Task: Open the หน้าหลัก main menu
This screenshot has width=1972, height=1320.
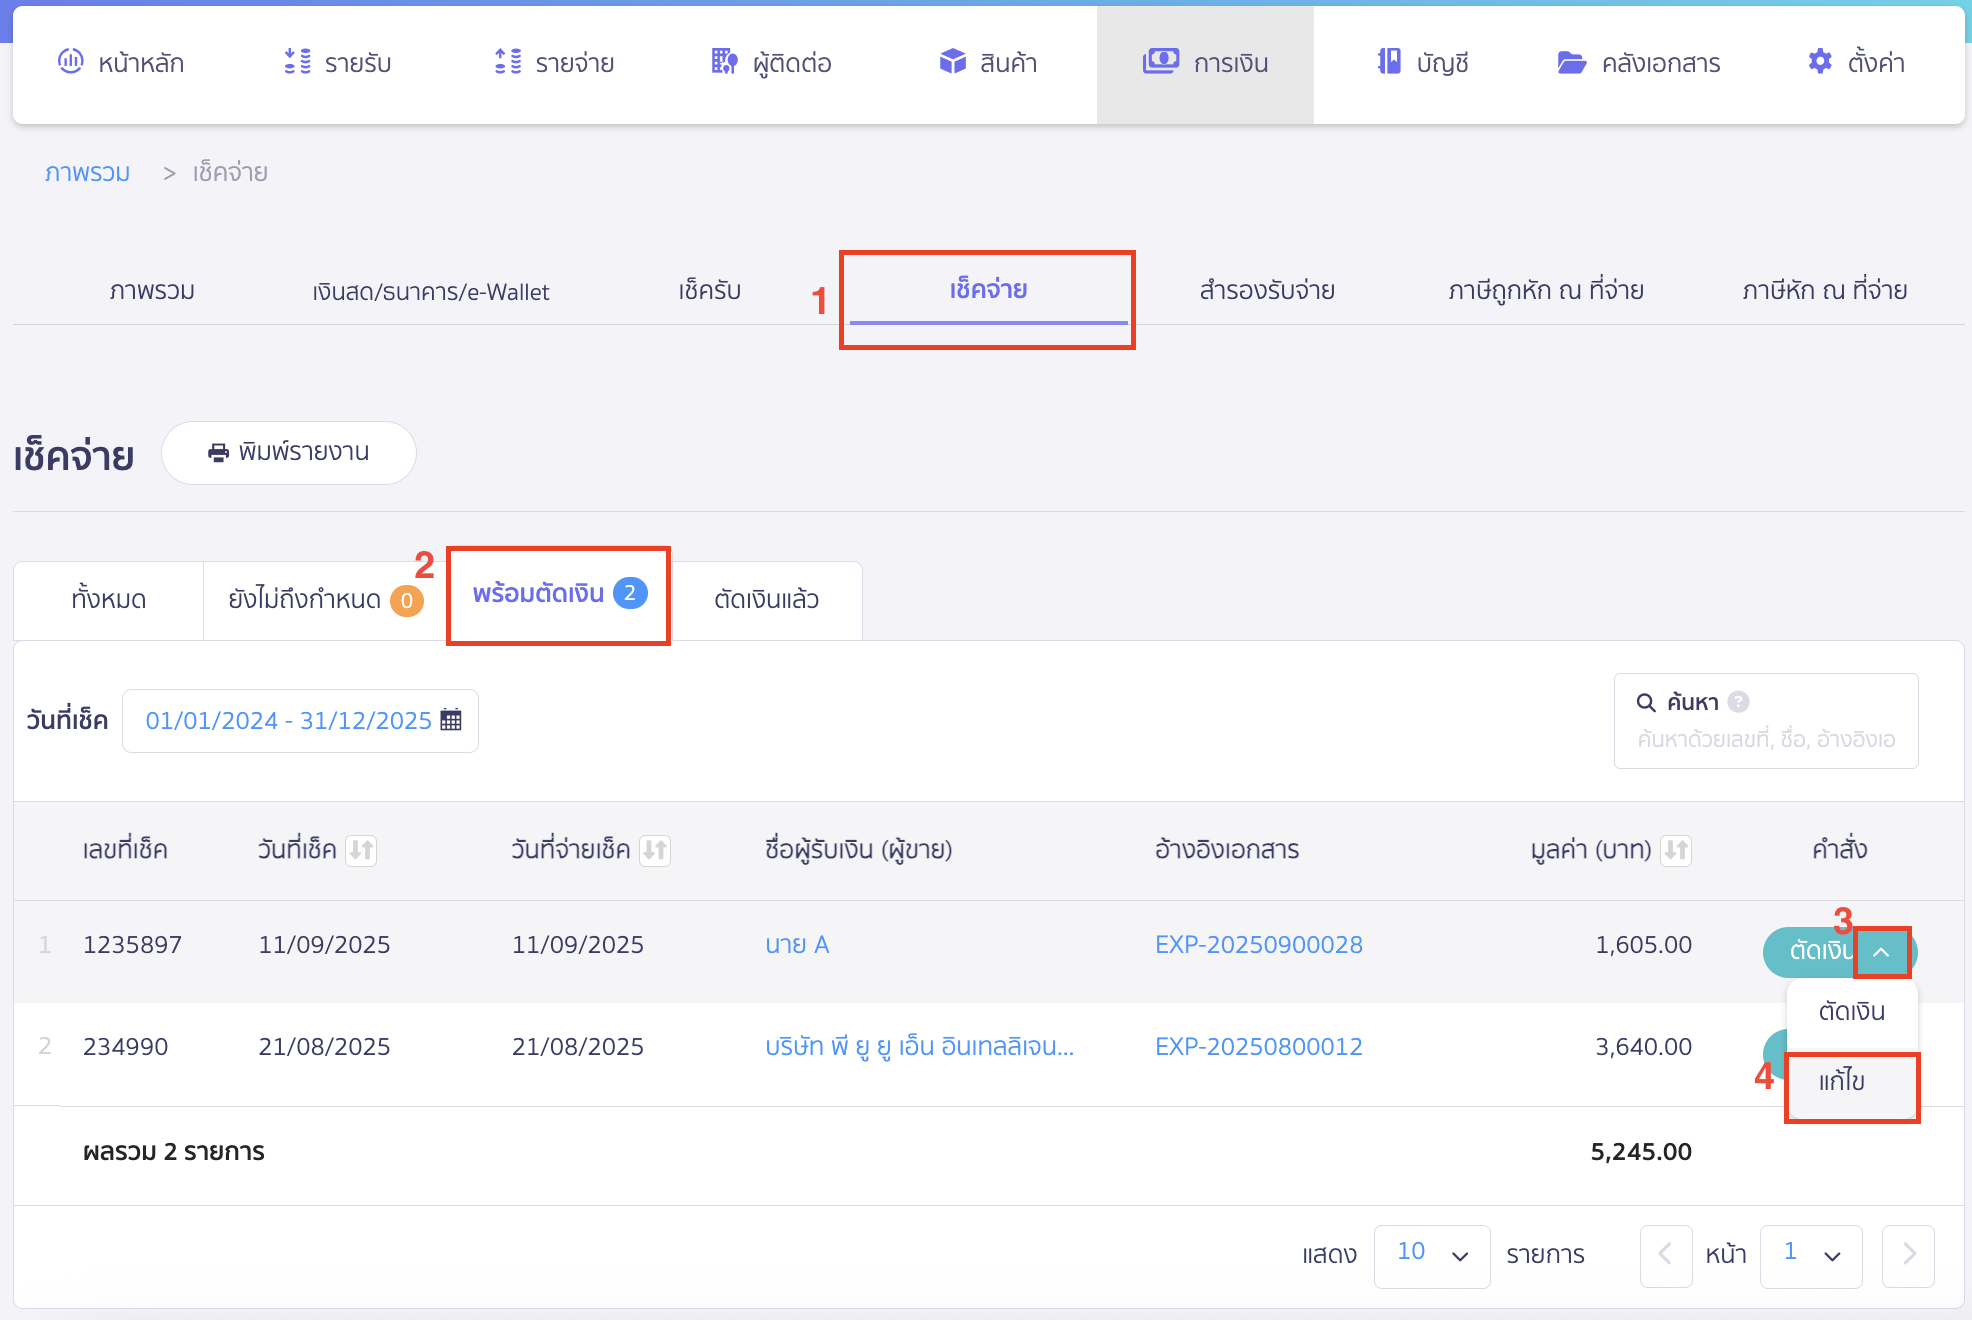Action: [121, 63]
